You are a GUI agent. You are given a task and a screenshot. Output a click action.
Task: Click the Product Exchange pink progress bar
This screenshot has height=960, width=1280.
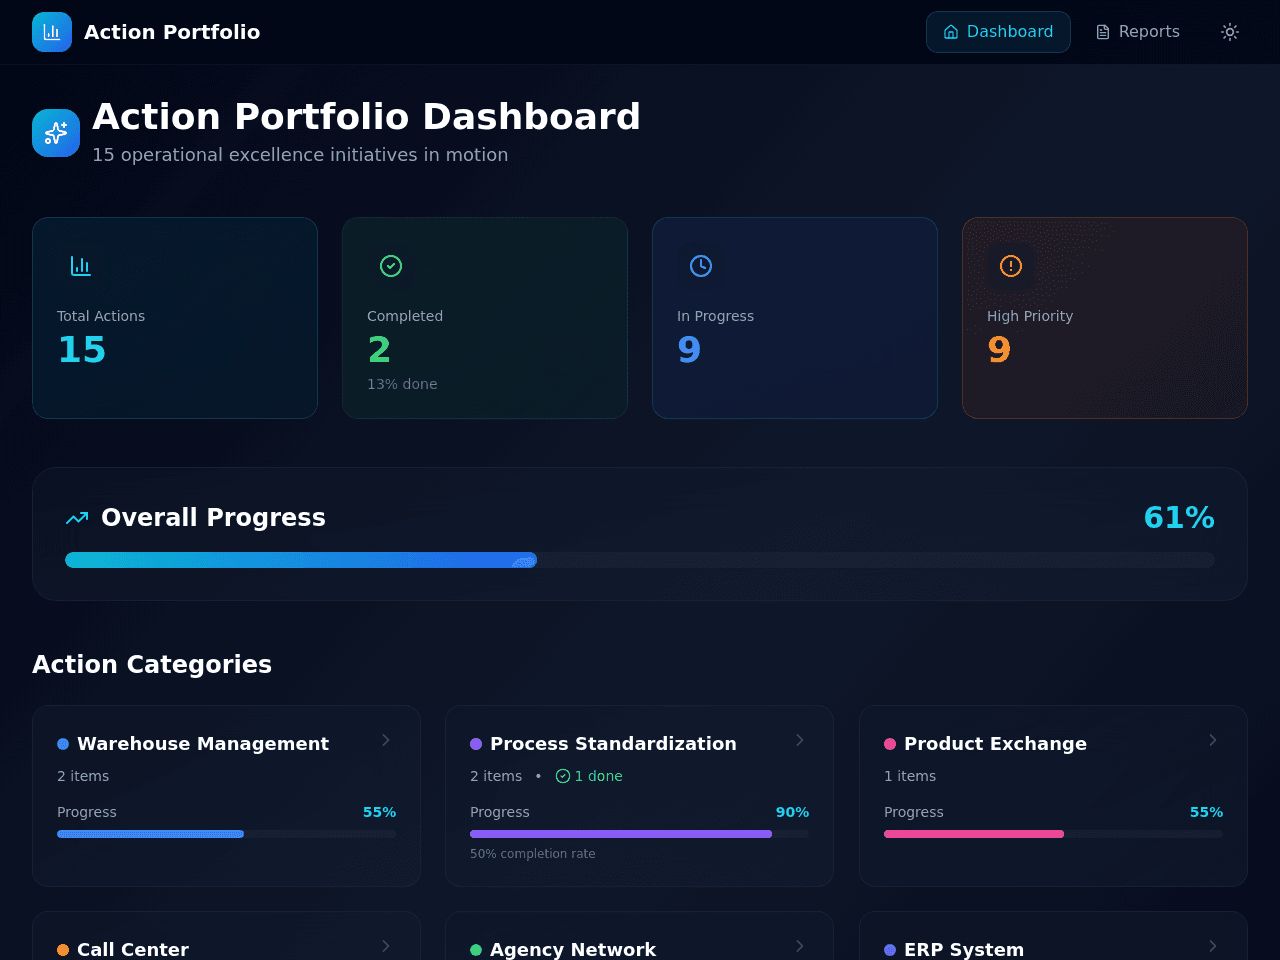point(1053,834)
